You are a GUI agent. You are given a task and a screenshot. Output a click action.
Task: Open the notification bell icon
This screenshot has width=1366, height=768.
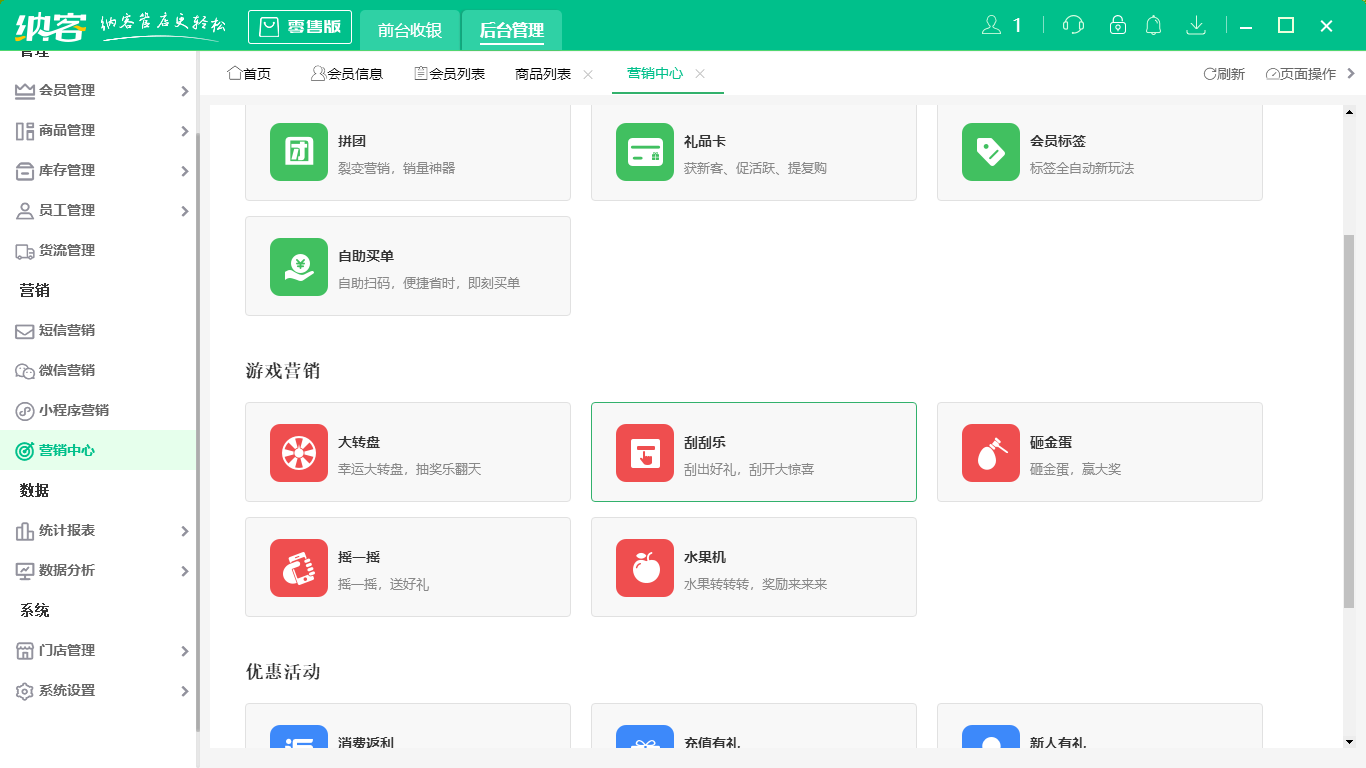click(x=1153, y=25)
